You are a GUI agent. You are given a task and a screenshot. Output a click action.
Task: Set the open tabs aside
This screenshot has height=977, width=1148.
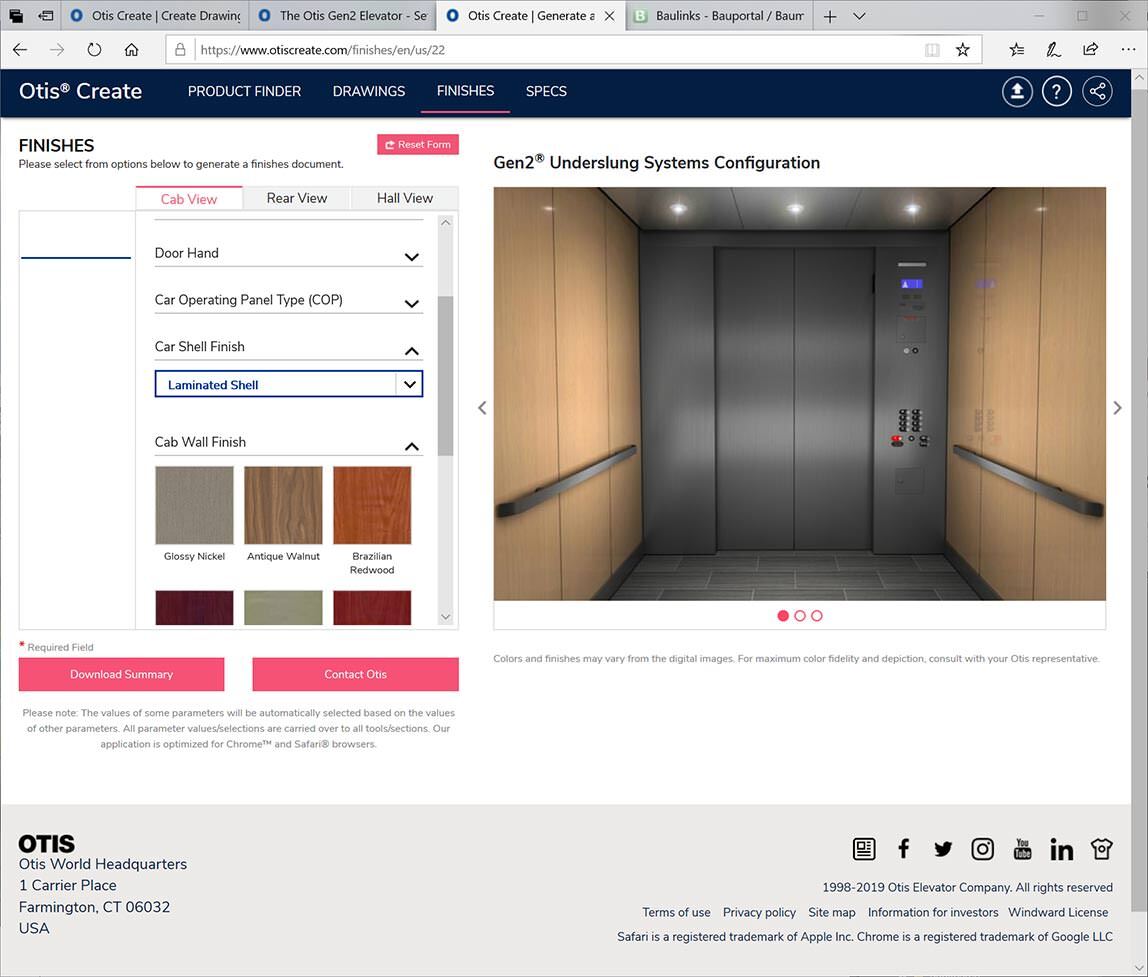tap(45, 15)
